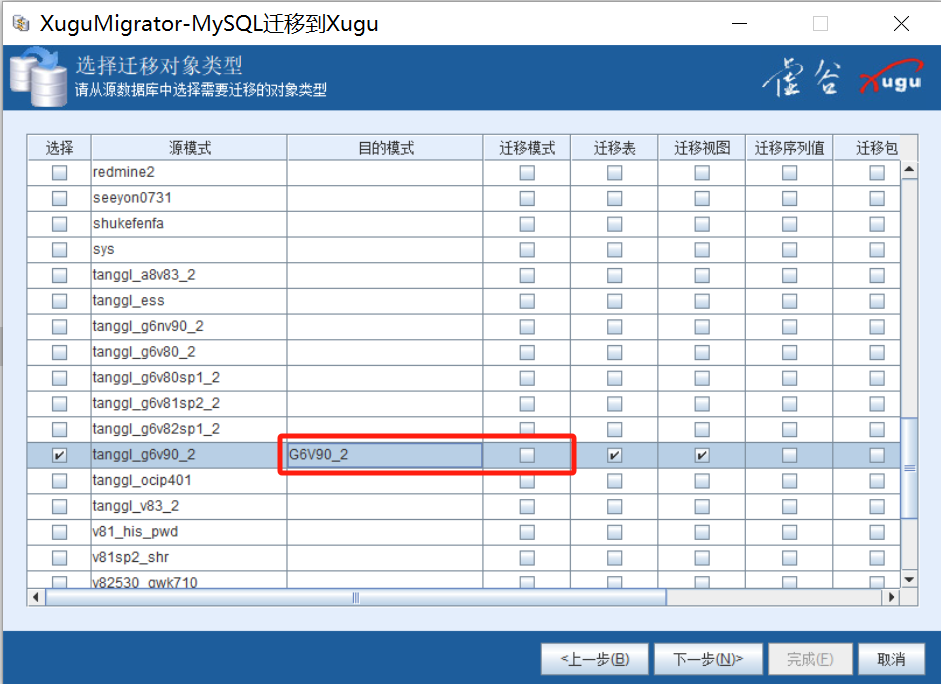
Task: Check the select box for v81_his_pwd
Action: coord(59,532)
